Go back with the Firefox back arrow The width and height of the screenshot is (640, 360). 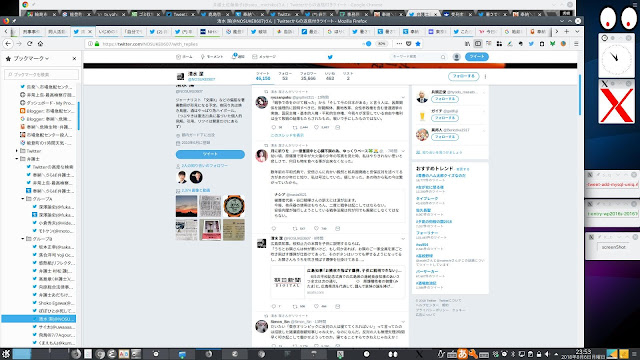tap(8, 44)
